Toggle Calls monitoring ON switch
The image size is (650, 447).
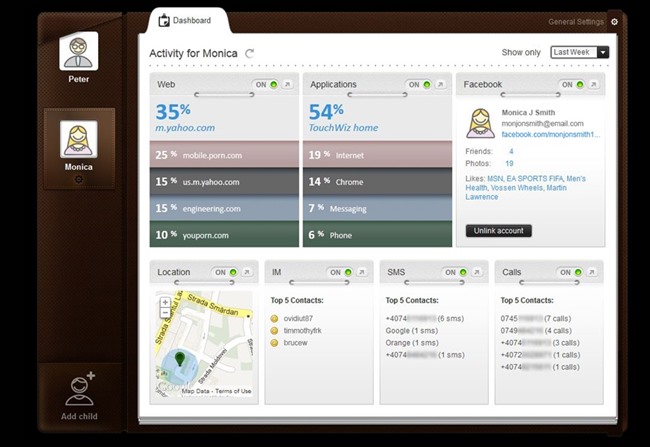coord(570,272)
